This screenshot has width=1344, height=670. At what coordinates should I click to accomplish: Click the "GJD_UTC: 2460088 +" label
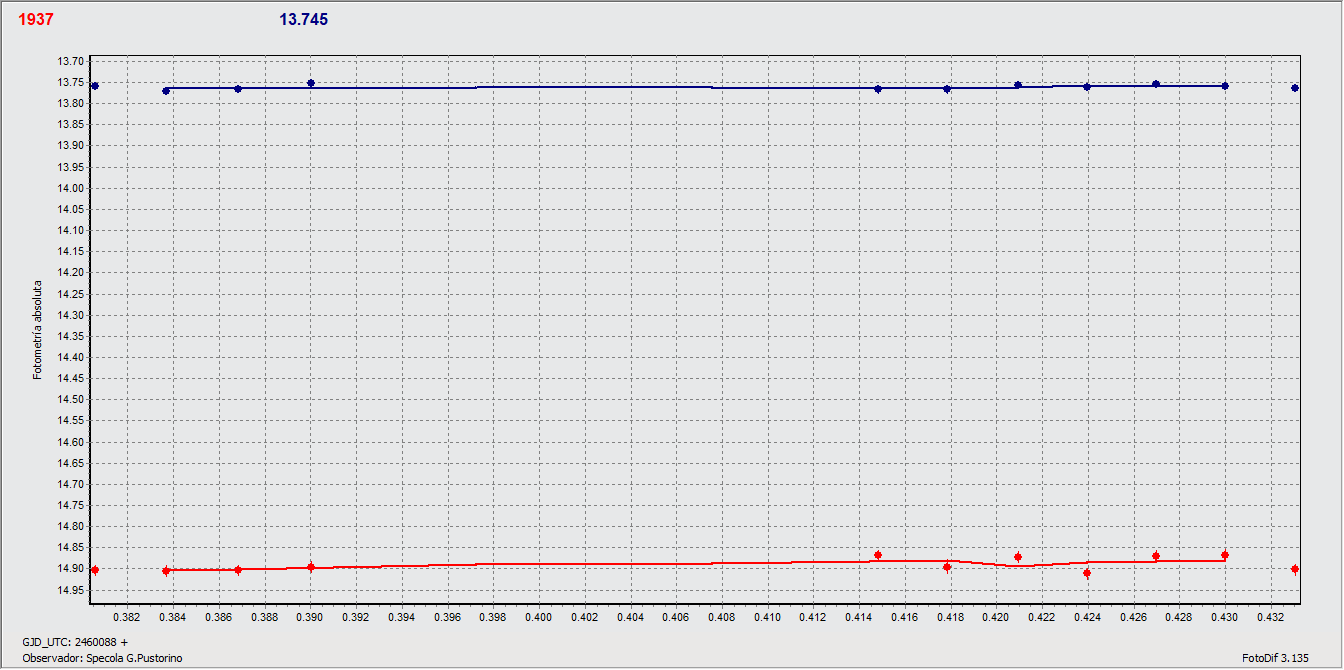pyautogui.click(x=75, y=641)
